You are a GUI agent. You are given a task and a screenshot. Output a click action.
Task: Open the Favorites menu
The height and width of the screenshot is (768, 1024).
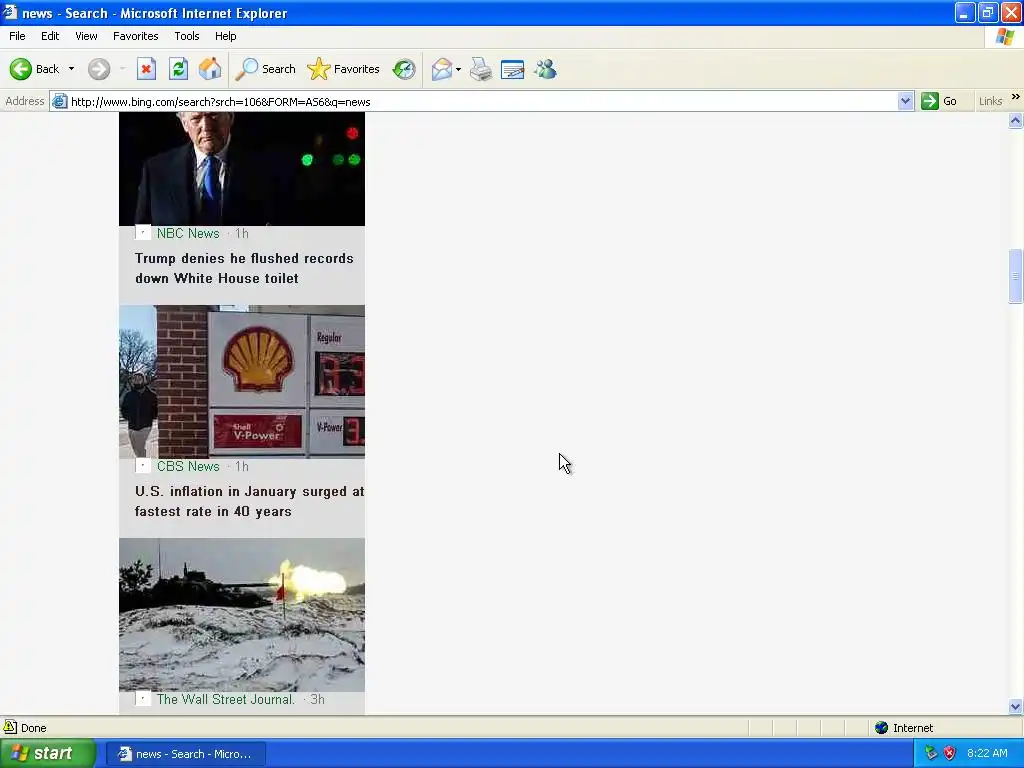[x=136, y=36]
